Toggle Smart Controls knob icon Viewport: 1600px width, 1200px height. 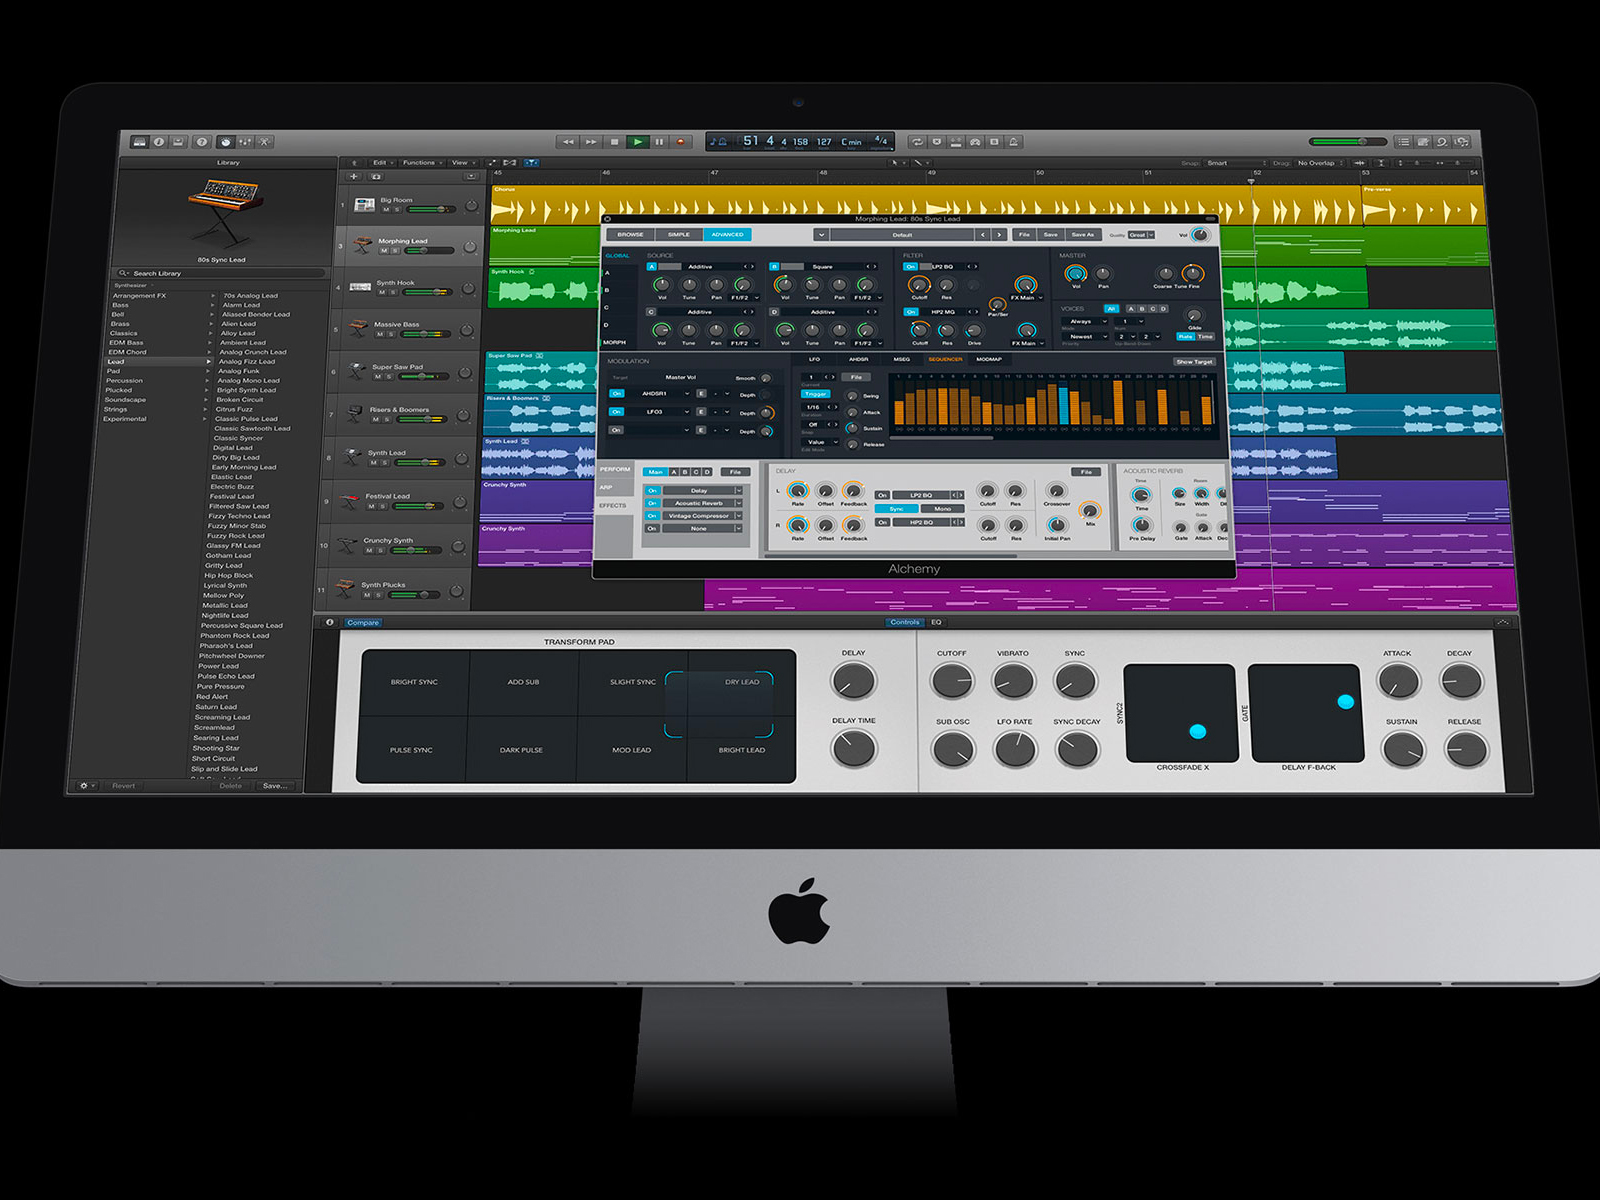pos(226,142)
